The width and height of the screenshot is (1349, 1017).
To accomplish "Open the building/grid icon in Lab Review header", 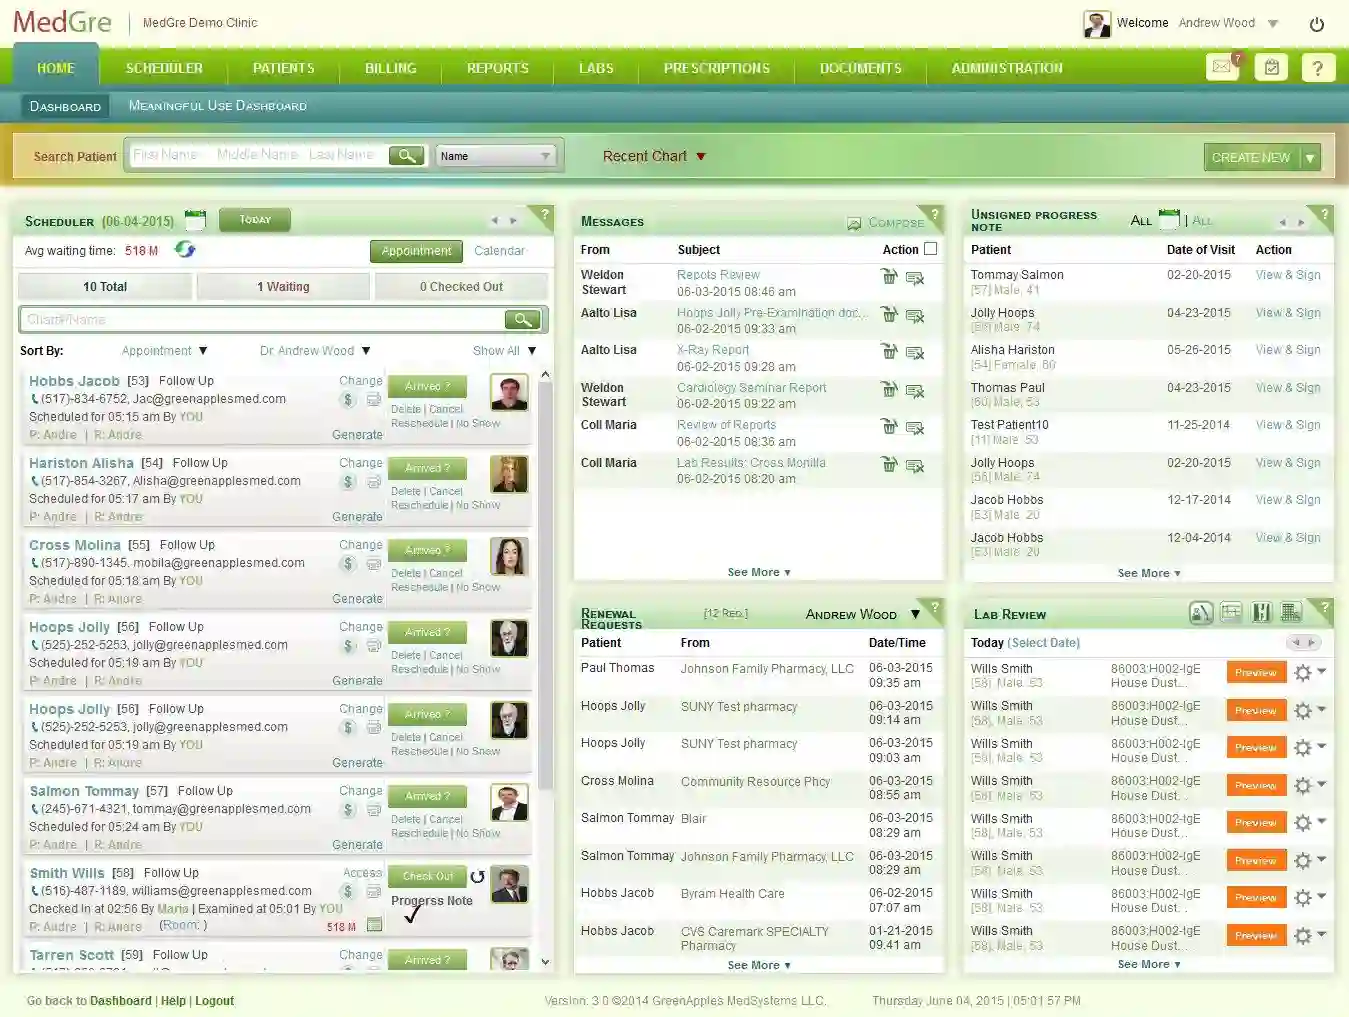I will pyautogui.click(x=1291, y=612).
